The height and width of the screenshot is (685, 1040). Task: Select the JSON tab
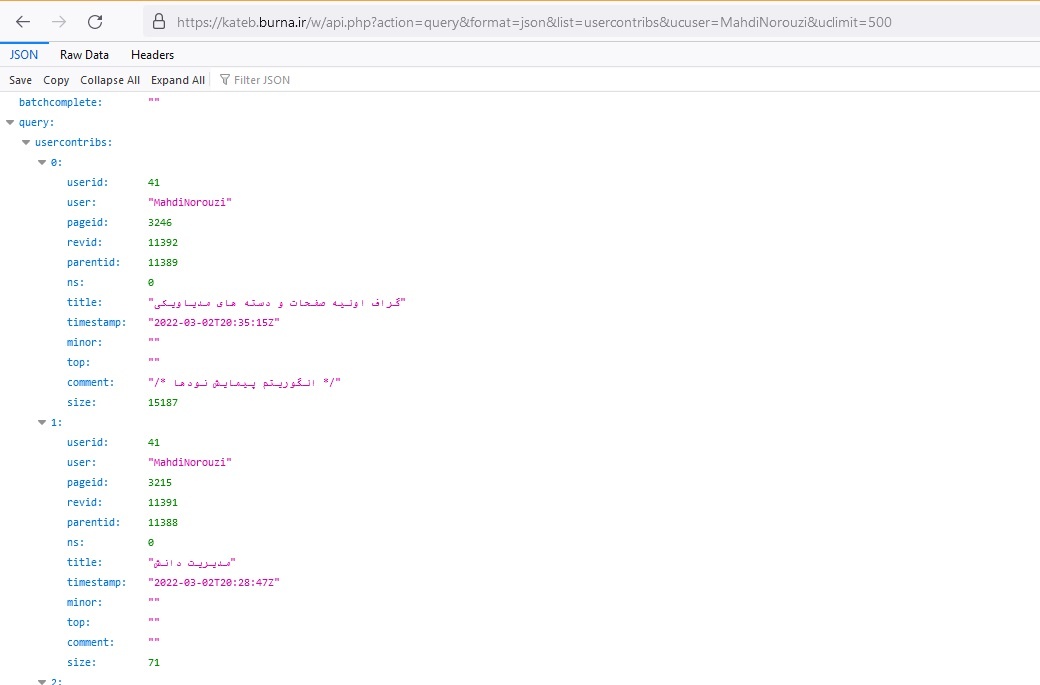(24, 55)
